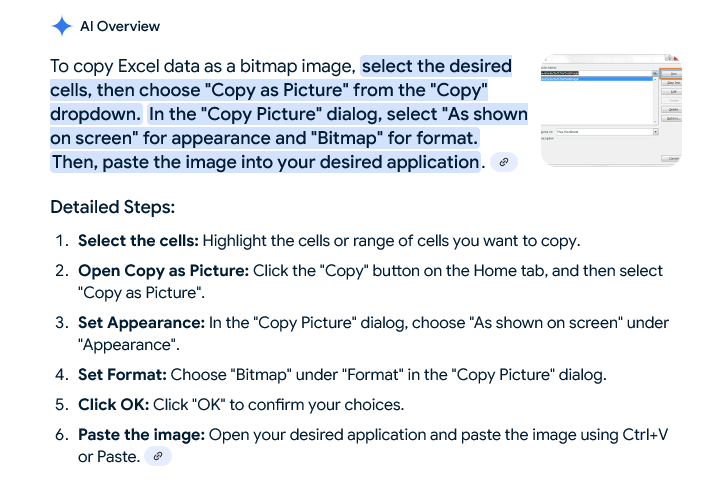The height and width of the screenshot is (483, 711).
Task: Click the link icon after the summary paragraph
Action: pos(504,162)
